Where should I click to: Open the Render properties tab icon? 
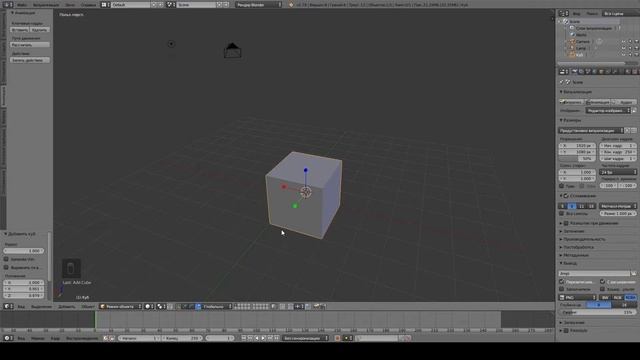(x=574, y=71)
